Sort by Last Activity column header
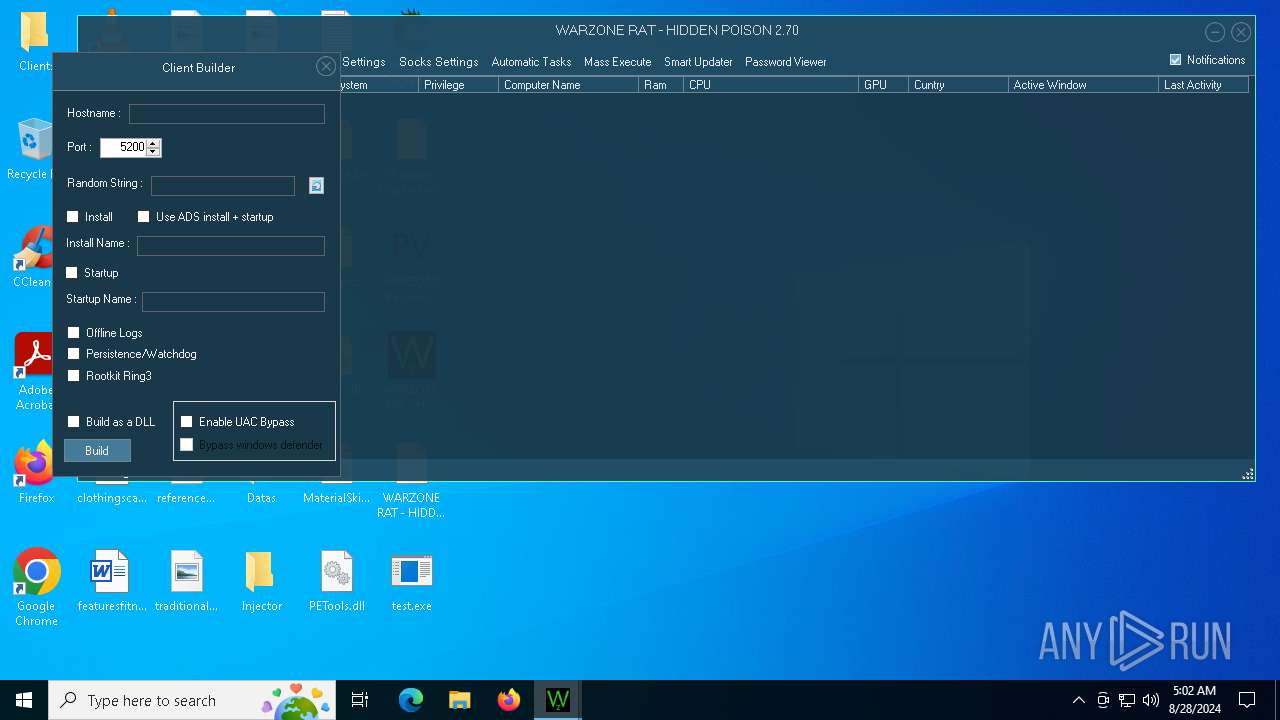Image resolution: width=1280 pixels, height=720 pixels. coord(1203,85)
